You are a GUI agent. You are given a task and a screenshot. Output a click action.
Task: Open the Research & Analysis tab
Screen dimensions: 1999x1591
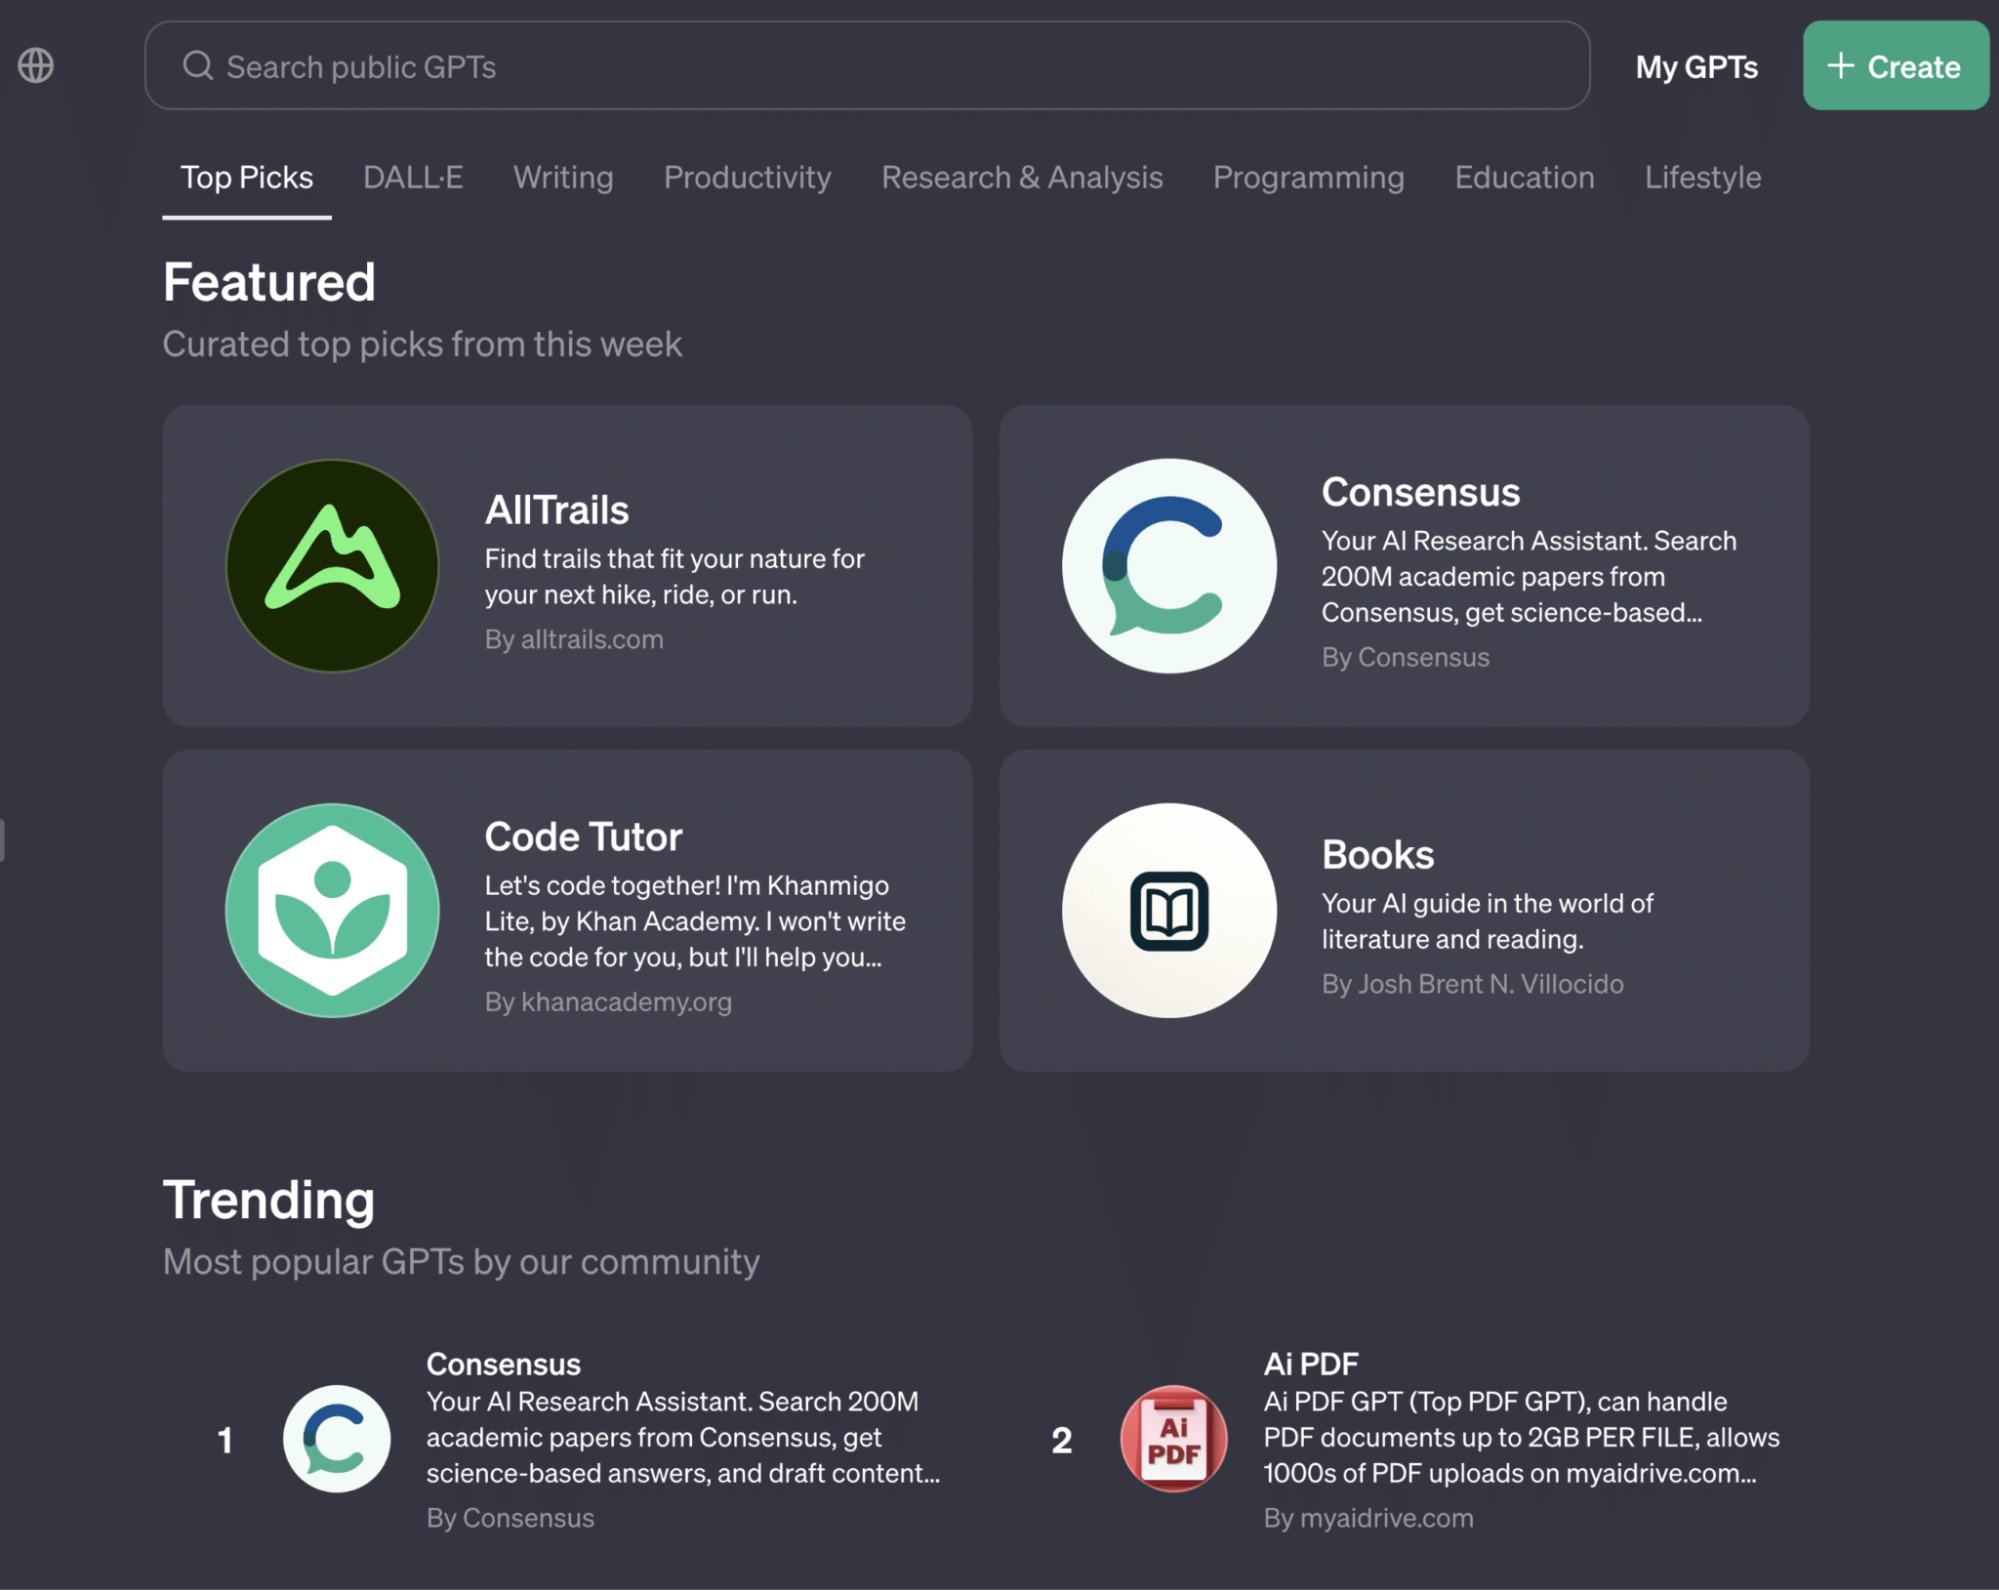pos(1022,178)
